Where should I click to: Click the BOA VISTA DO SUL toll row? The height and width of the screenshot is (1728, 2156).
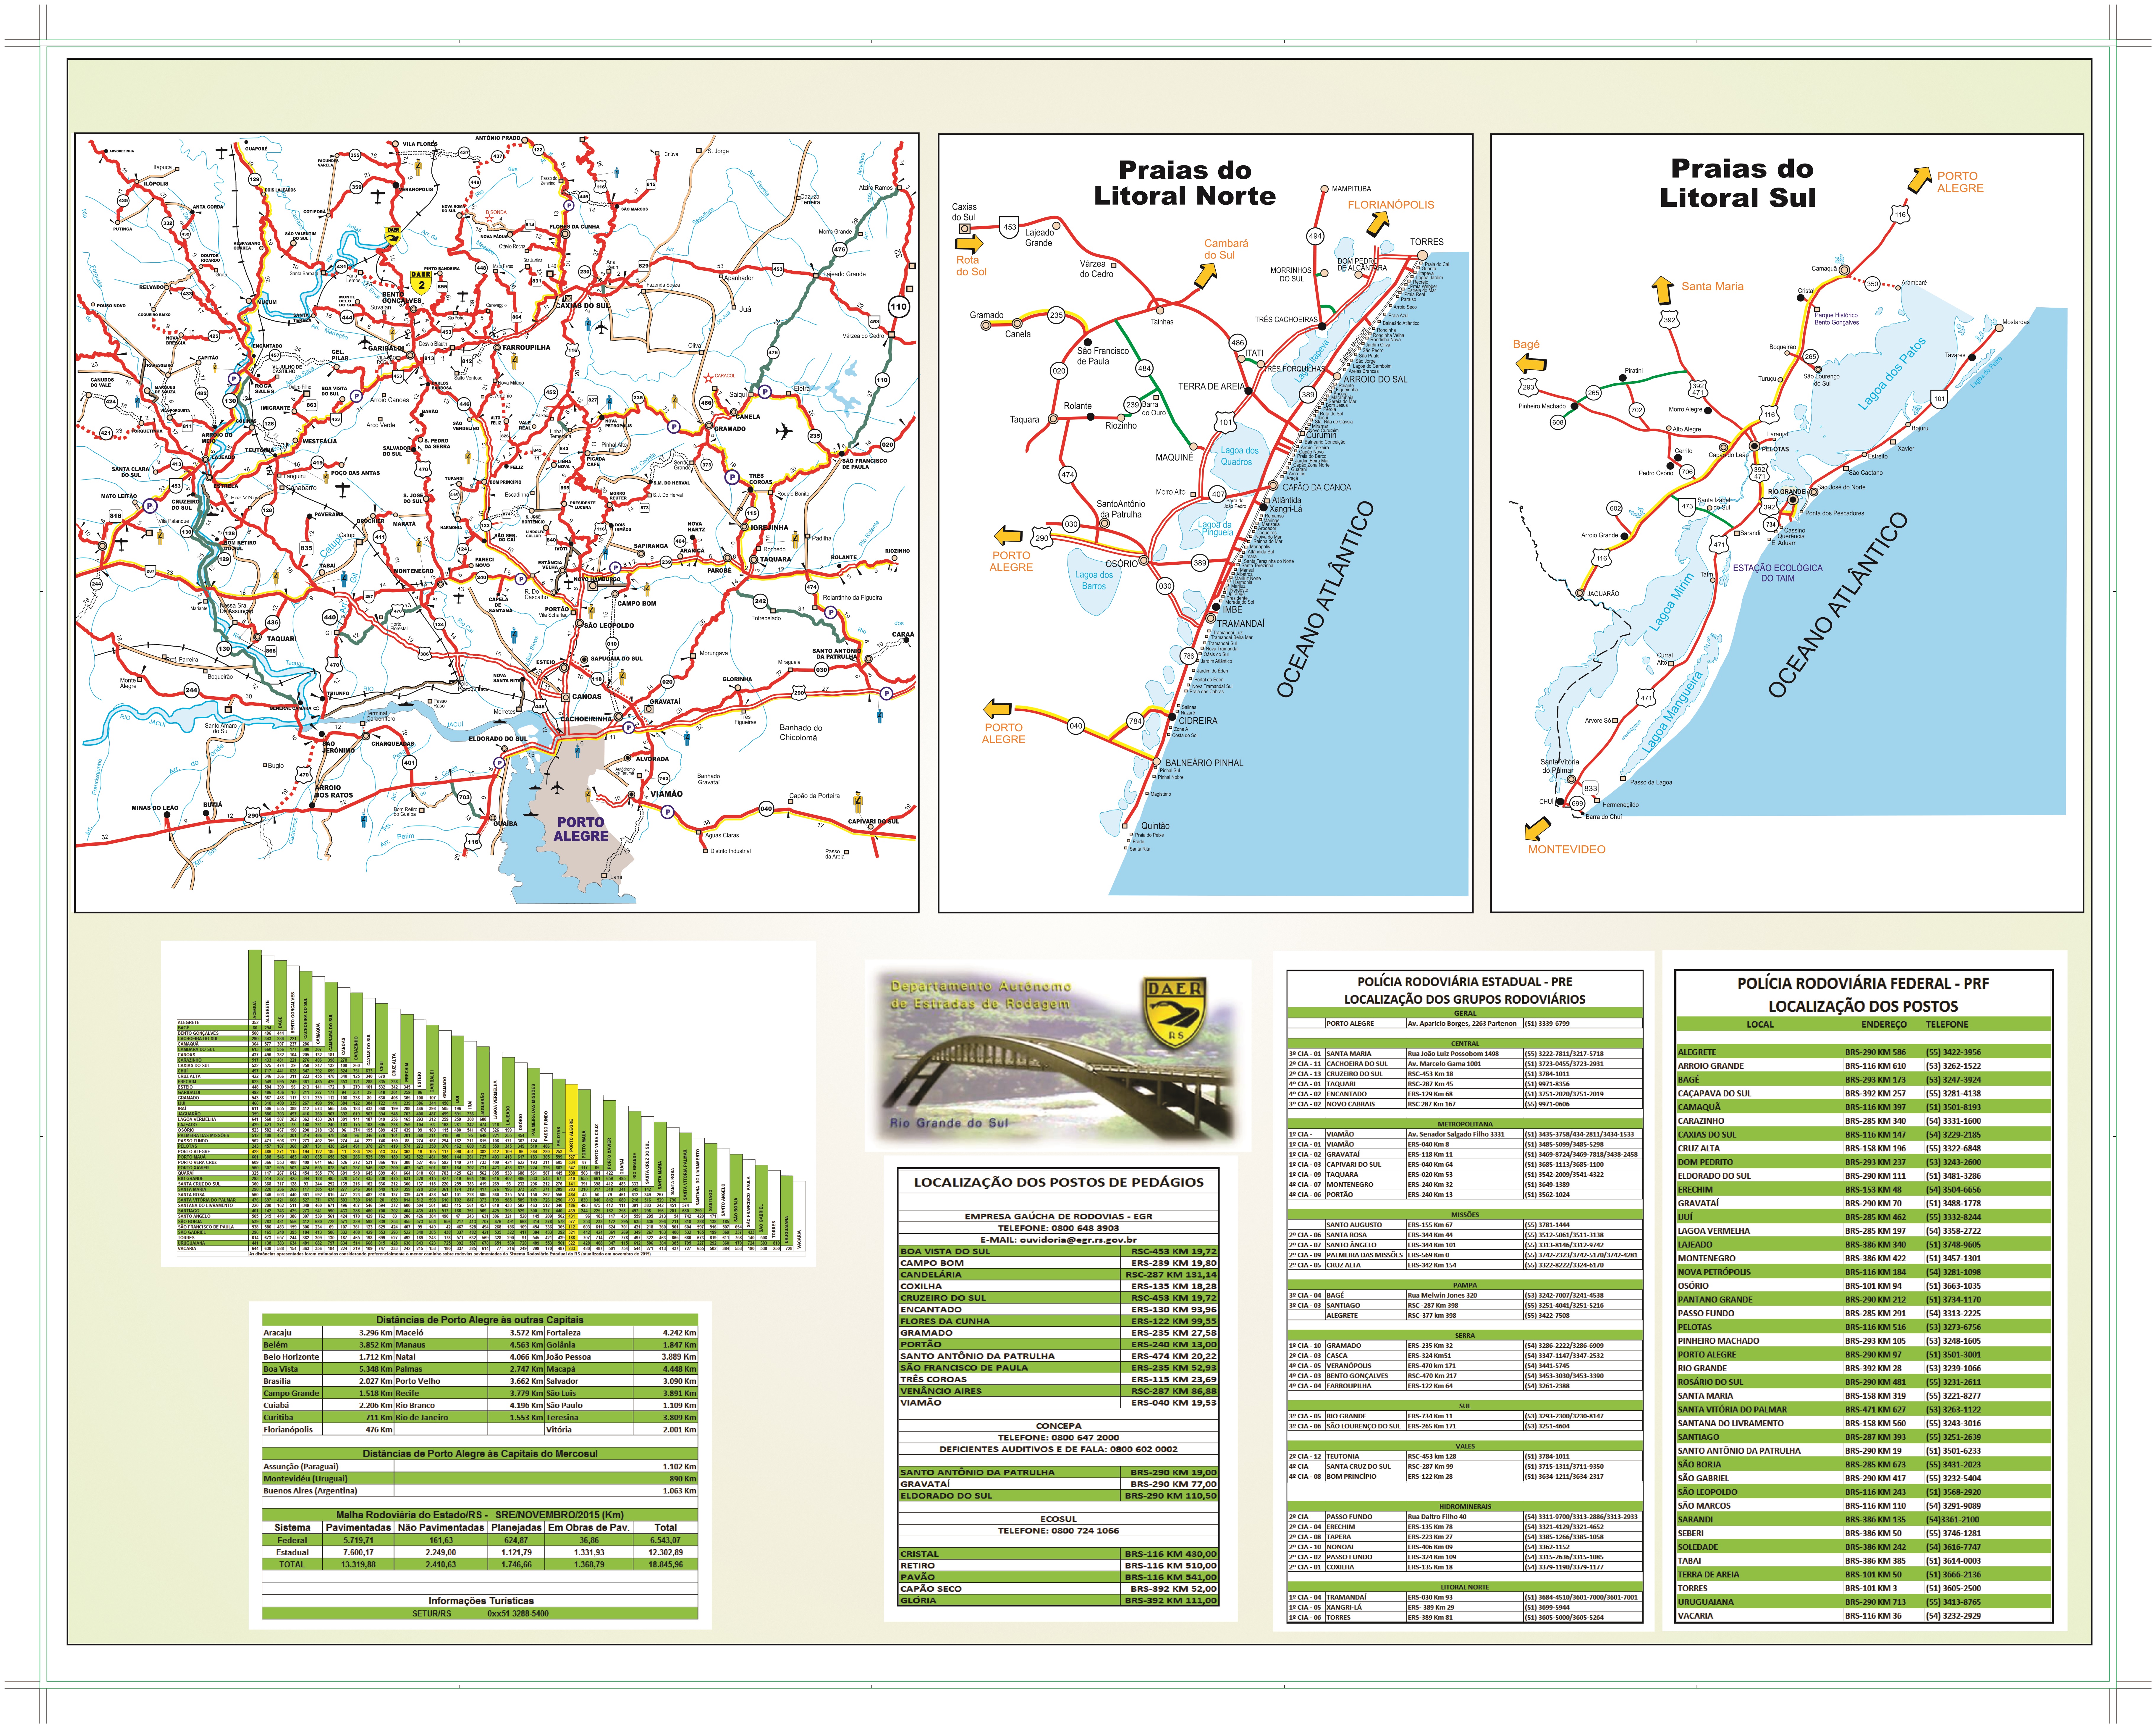click(1058, 1251)
